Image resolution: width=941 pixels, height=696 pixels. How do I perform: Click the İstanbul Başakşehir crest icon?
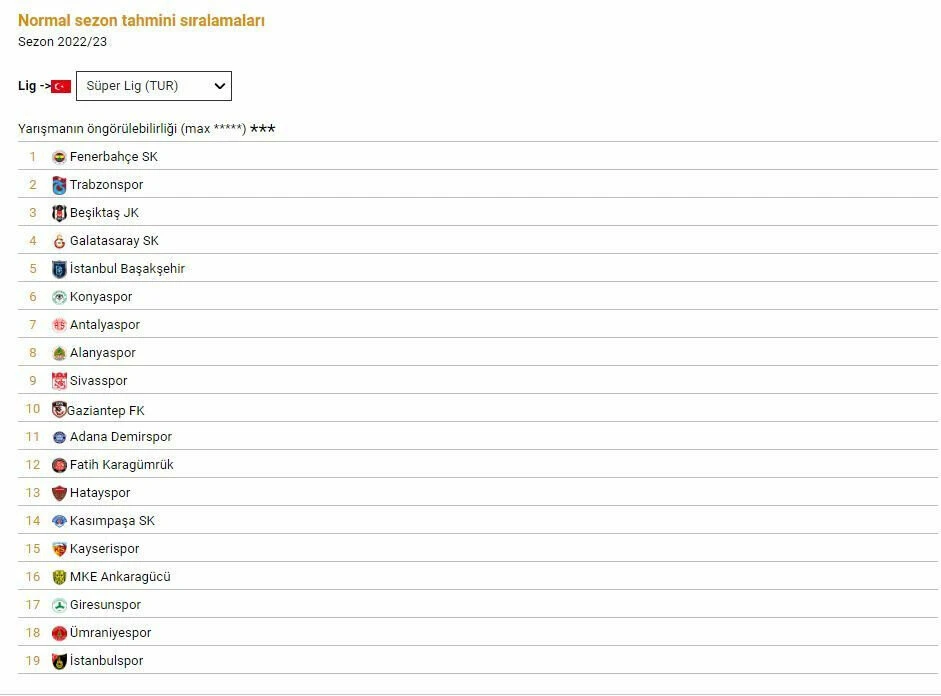[x=62, y=268]
